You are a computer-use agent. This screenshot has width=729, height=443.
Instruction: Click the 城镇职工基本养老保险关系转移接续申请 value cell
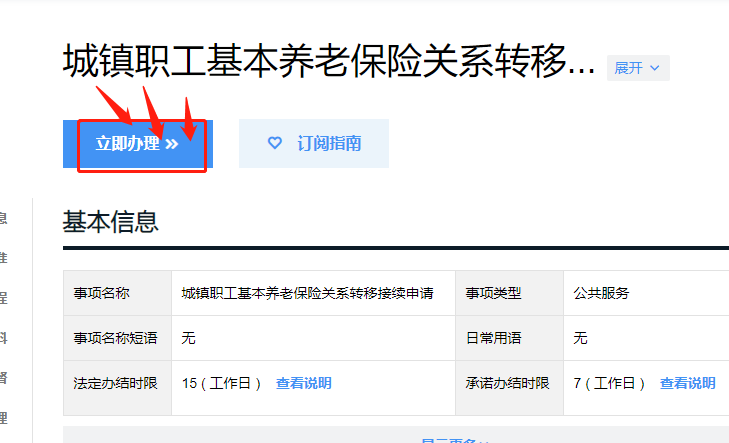pyautogui.click(x=313, y=293)
